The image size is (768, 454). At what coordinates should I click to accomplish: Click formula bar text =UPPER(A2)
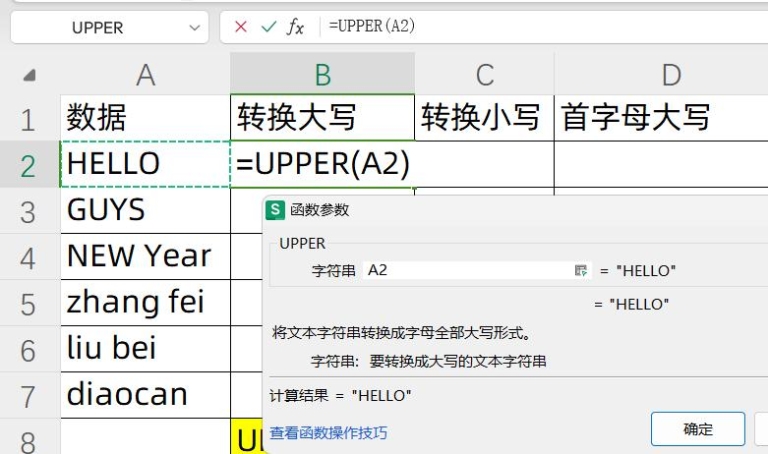click(372, 26)
